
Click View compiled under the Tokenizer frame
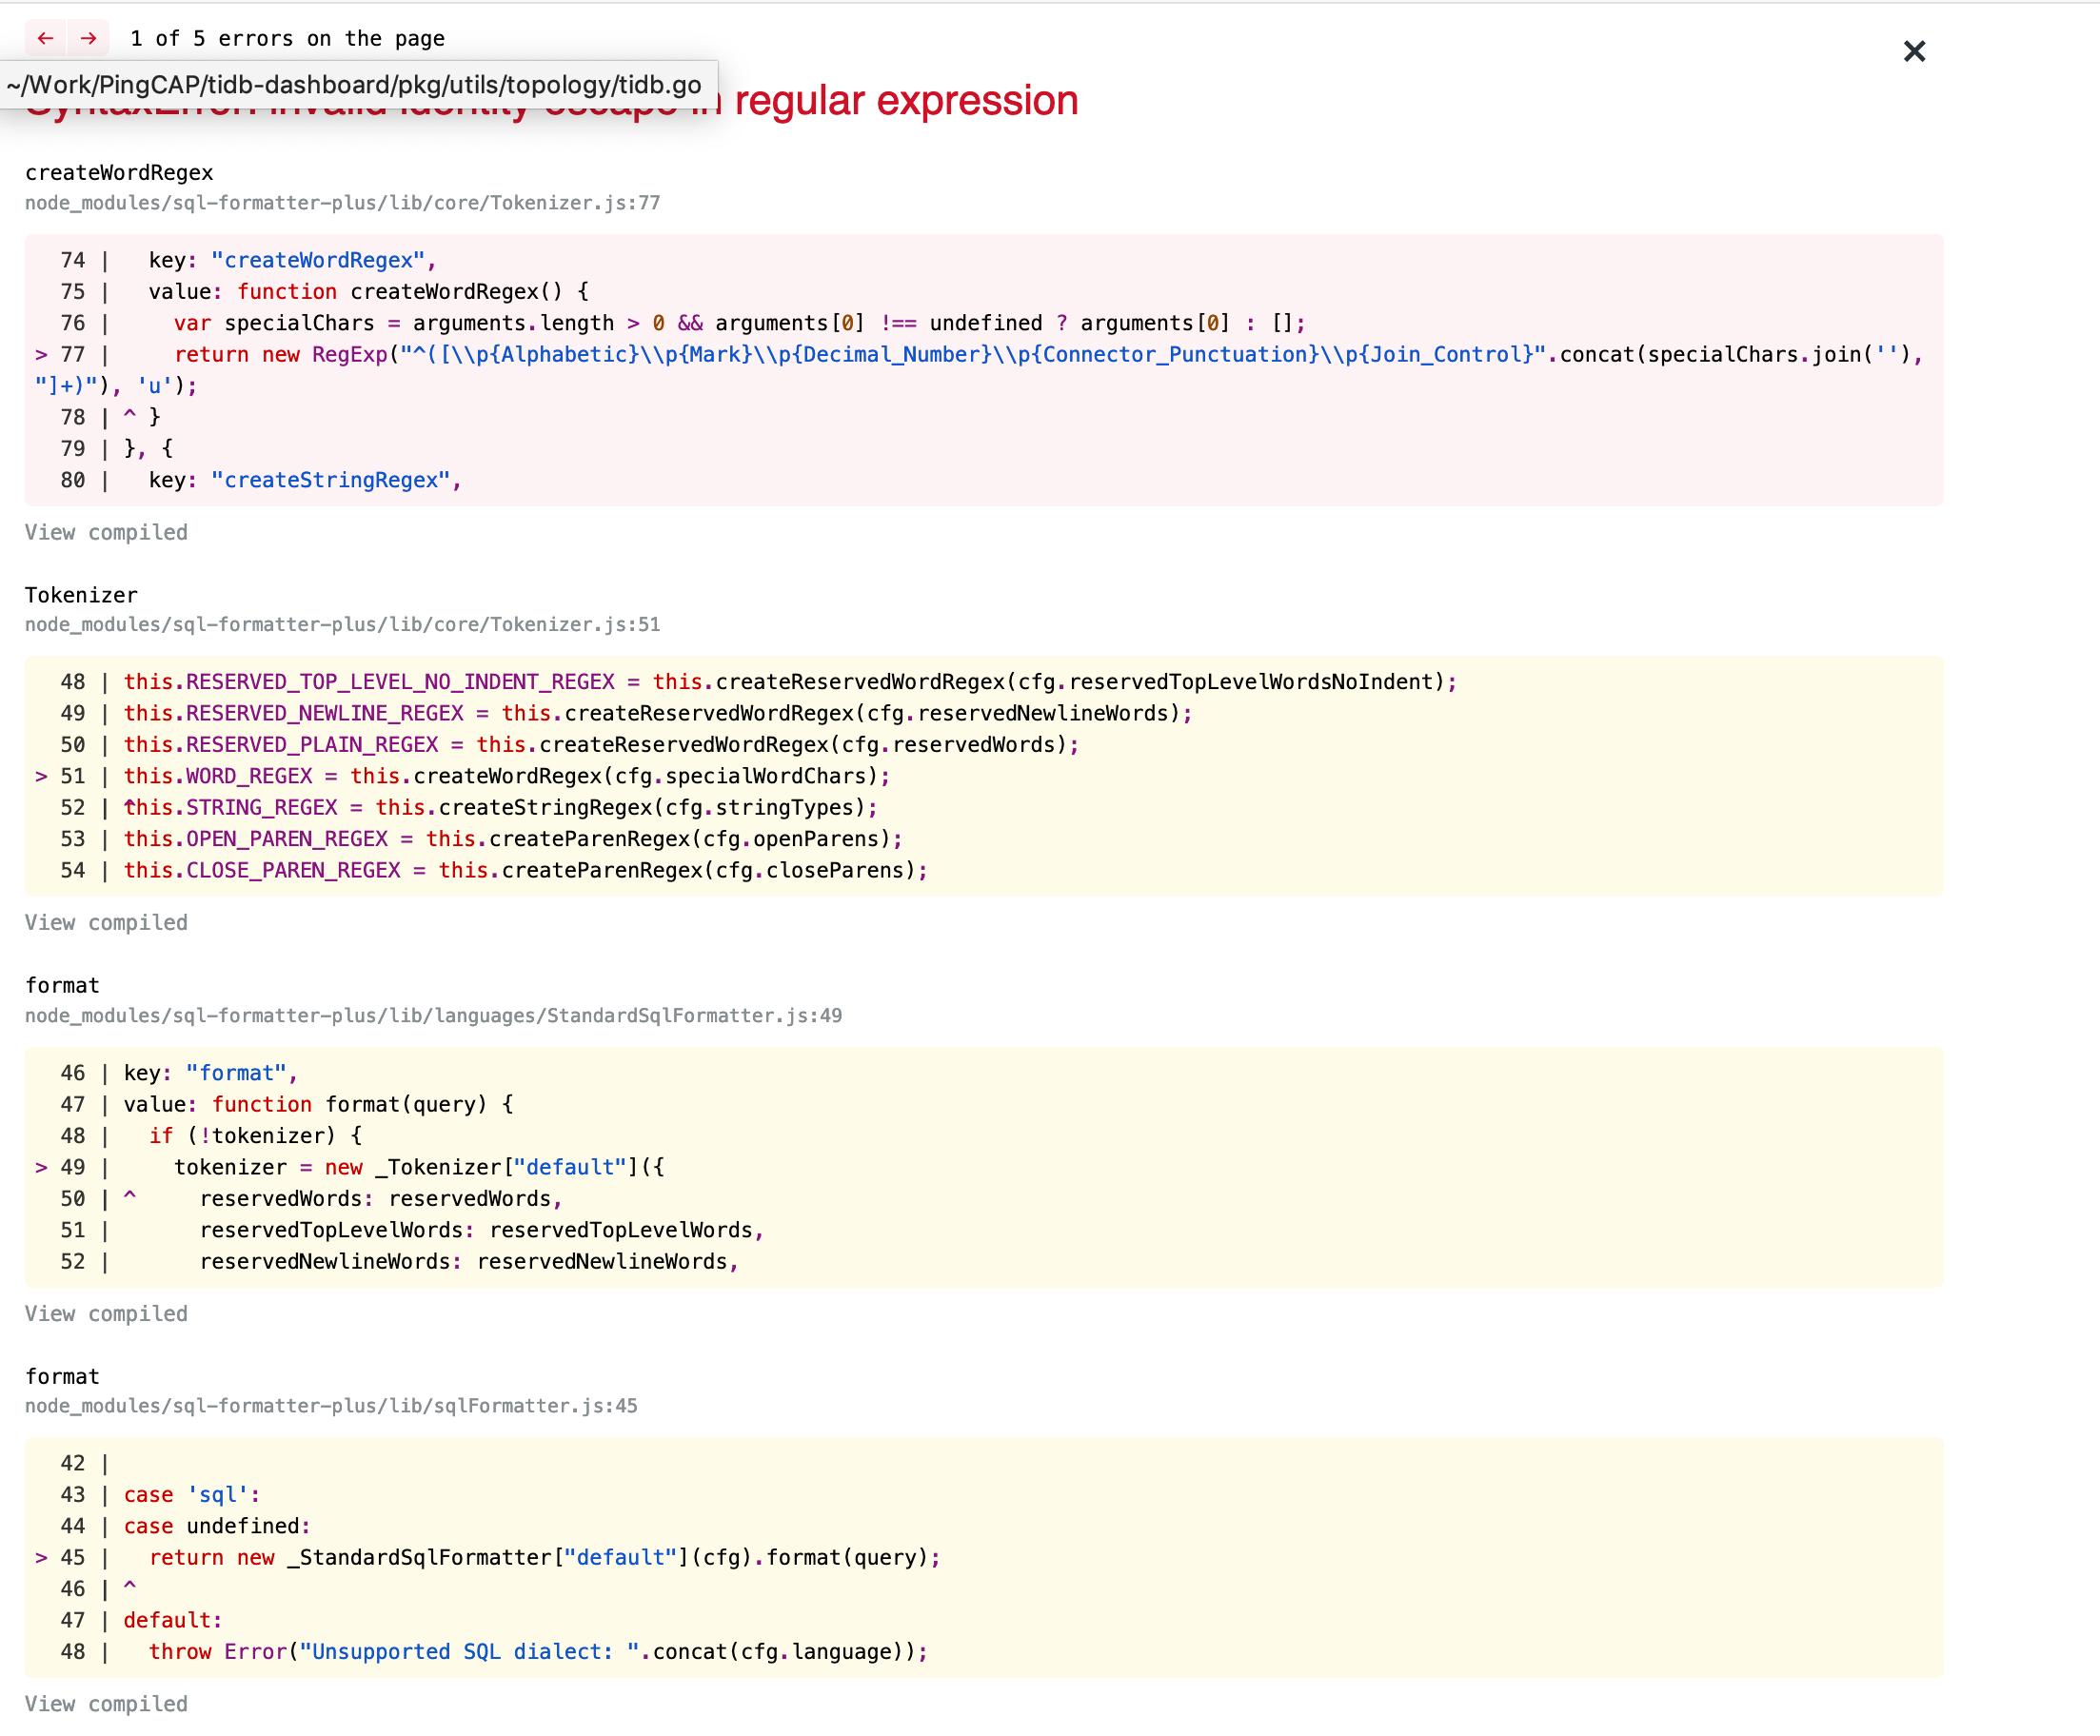106,922
